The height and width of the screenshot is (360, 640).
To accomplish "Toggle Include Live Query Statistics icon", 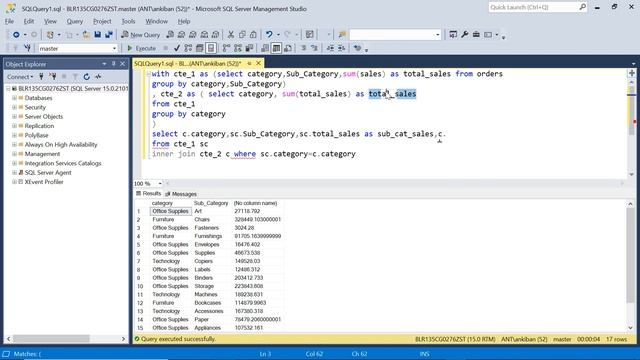I will (238, 48).
